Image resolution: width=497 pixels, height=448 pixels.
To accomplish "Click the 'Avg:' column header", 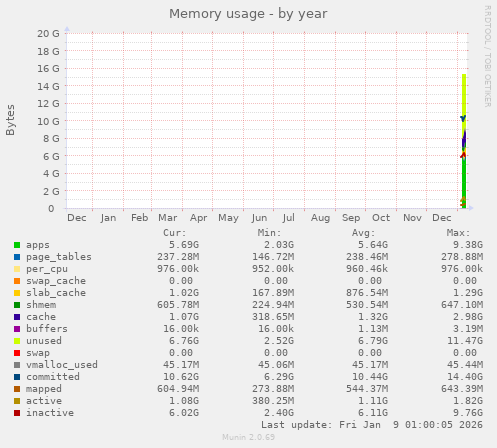I will [x=363, y=233].
